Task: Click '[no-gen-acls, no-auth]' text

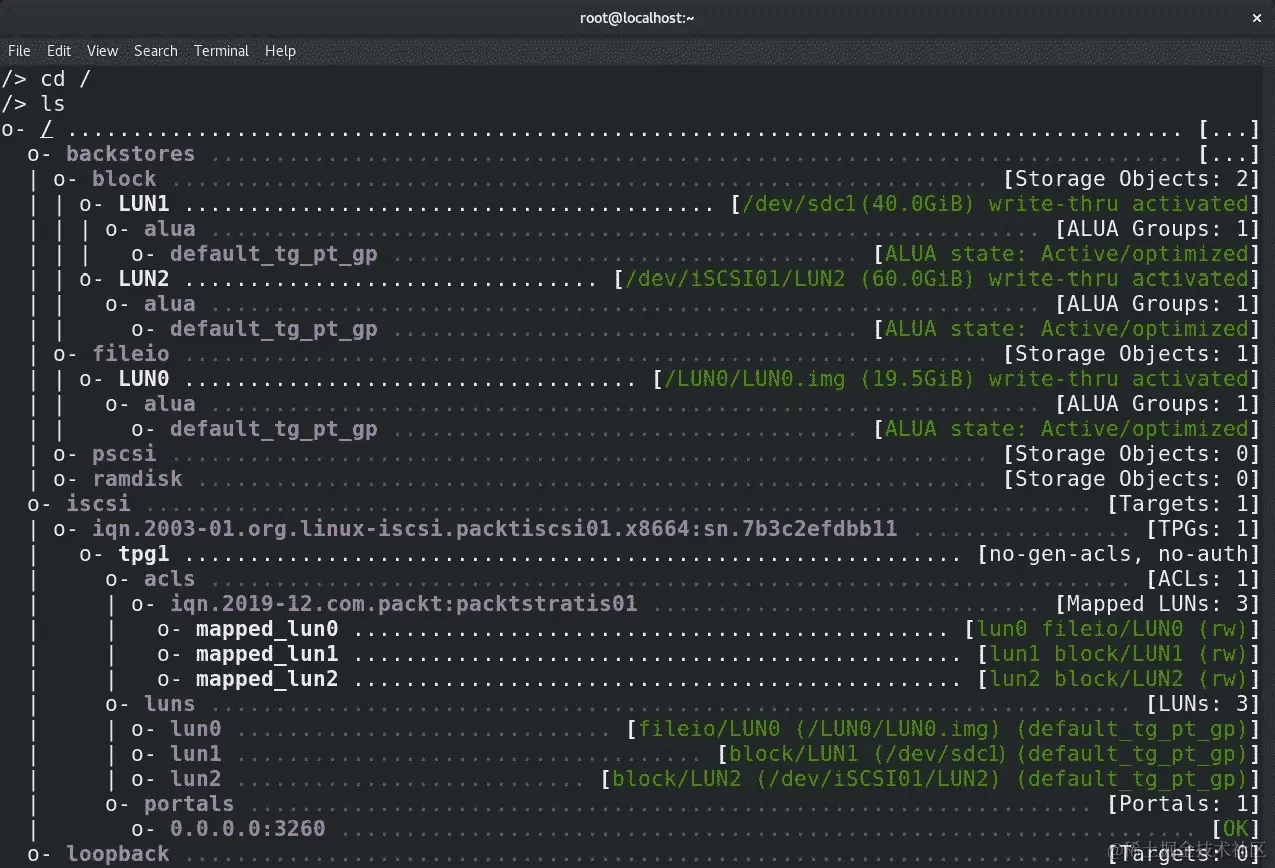Action: point(1117,554)
